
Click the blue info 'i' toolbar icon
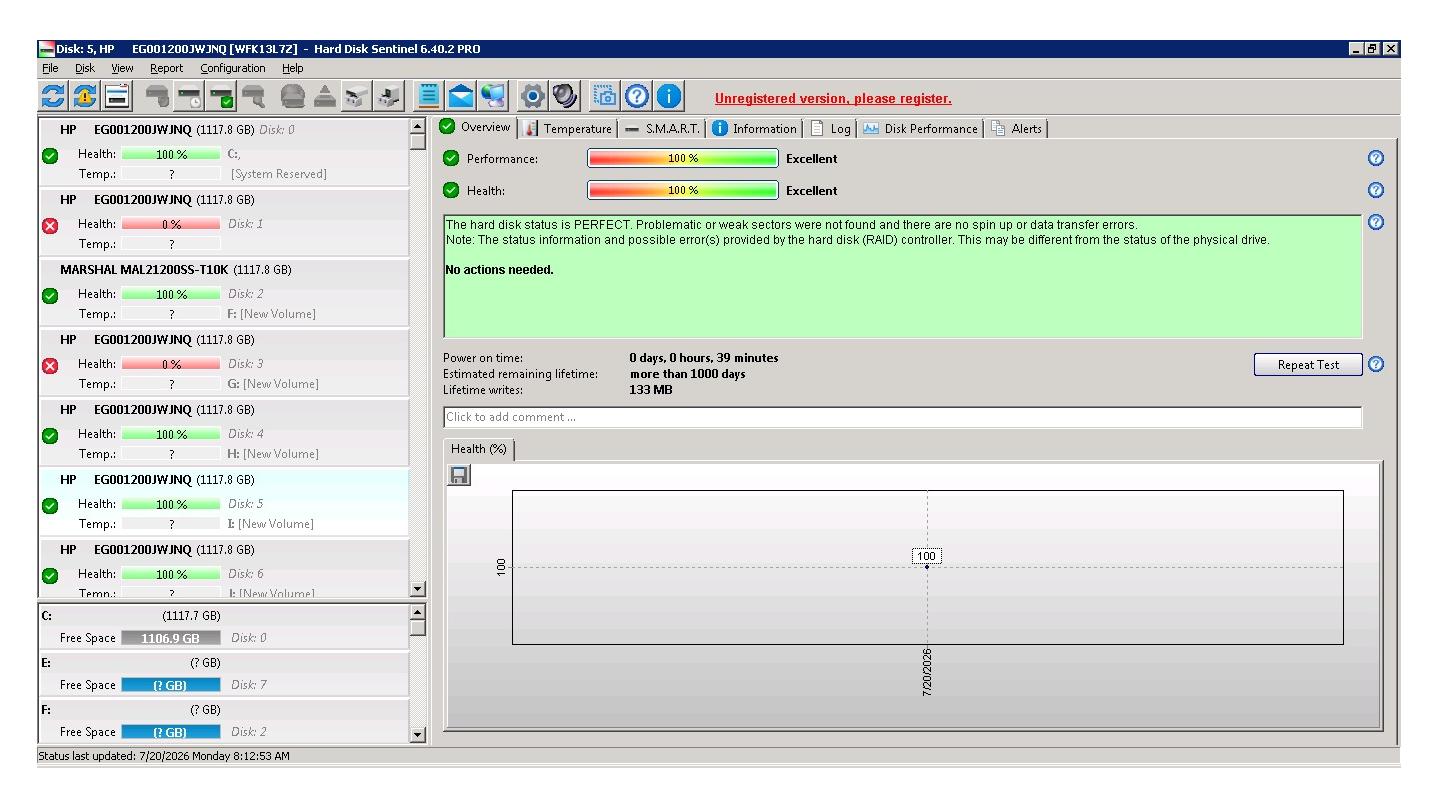tap(669, 96)
